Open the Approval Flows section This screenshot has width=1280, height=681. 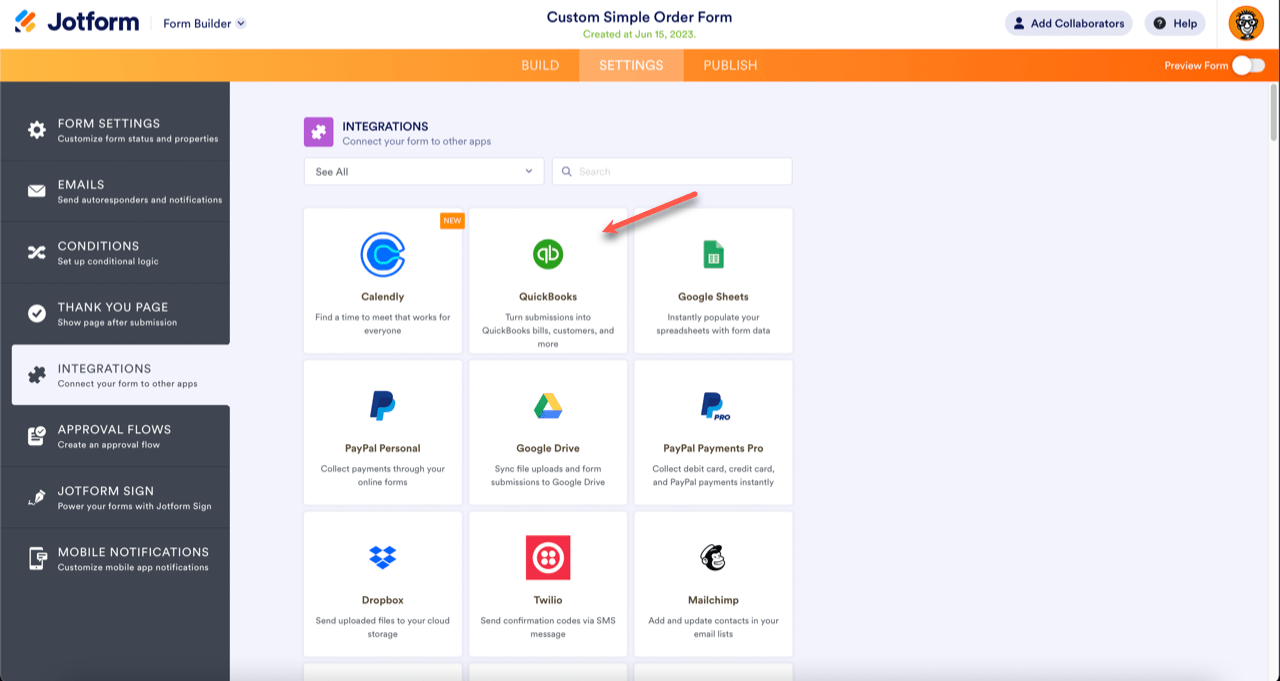tap(115, 436)
